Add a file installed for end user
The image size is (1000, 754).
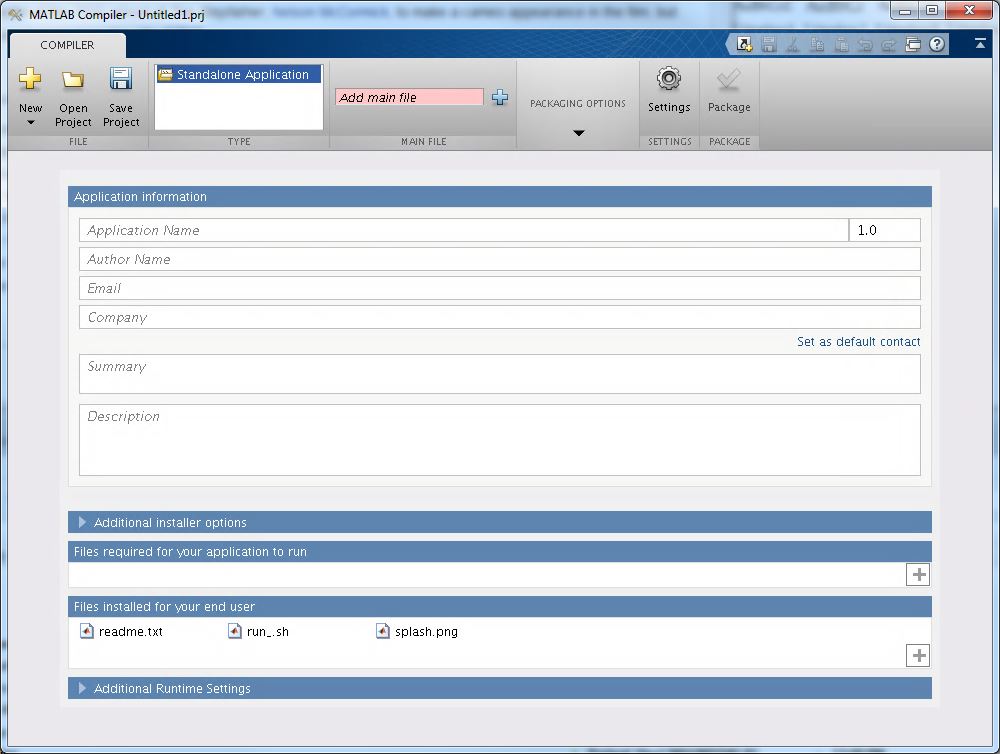coord(918,656)
